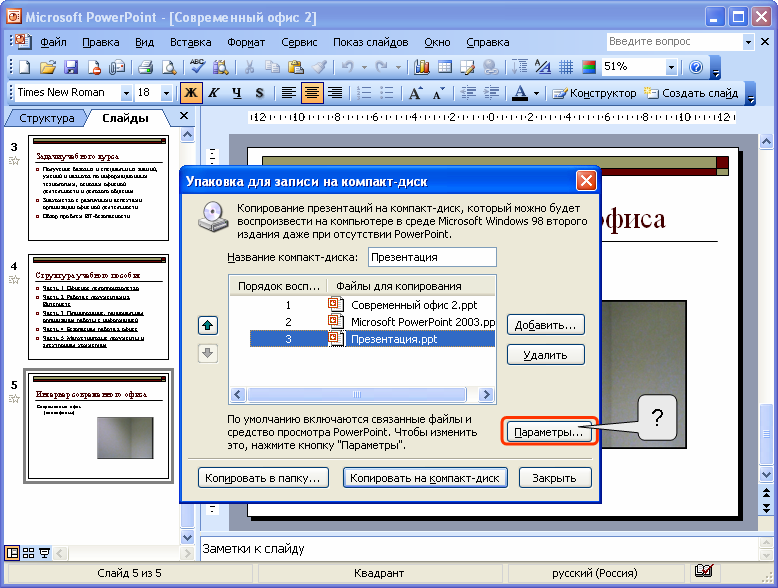Click the Cut scissors icon

pos(250,67)
